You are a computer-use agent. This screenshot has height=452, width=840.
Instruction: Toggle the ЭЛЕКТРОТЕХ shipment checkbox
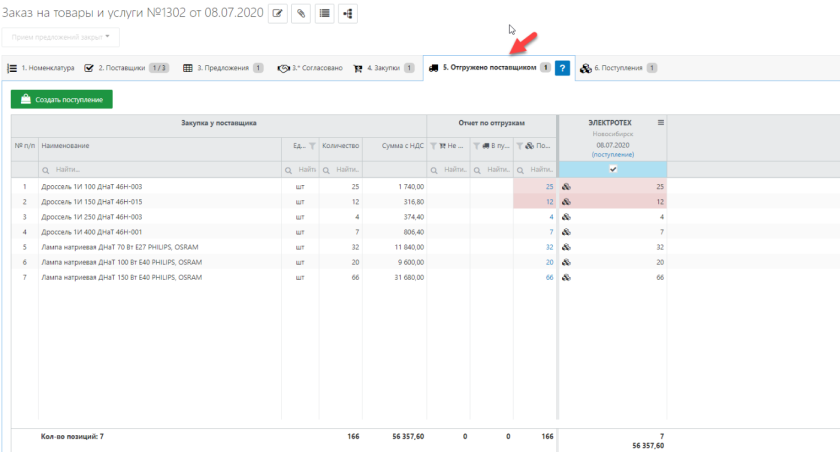pos(613,169)
